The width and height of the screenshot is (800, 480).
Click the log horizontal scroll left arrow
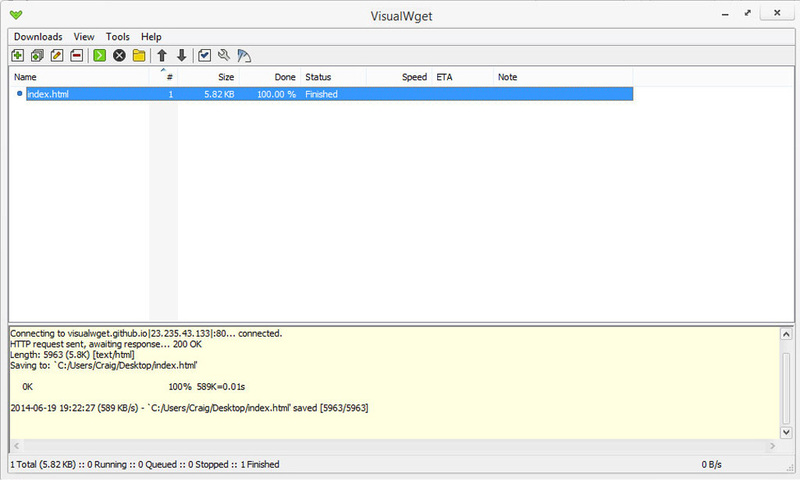16,446
